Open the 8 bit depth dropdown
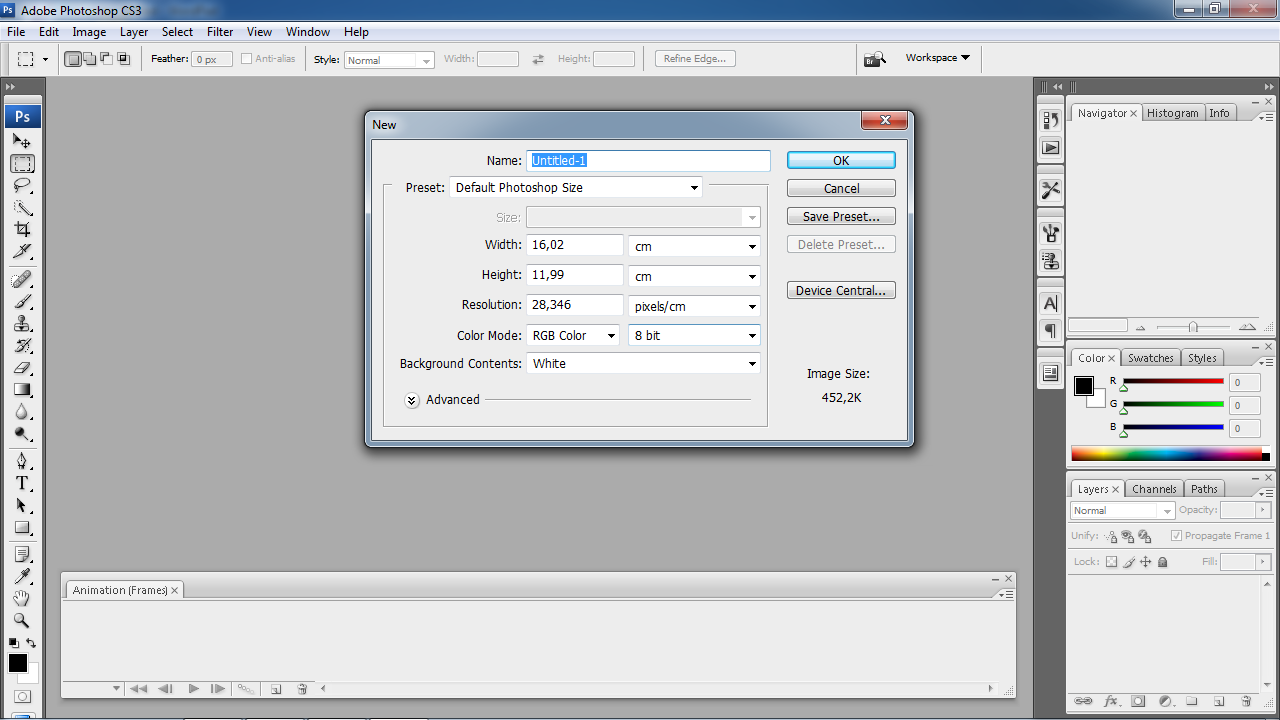This screenshot has height=720, width=1280. pyautogui.click(x=694, y=336)
